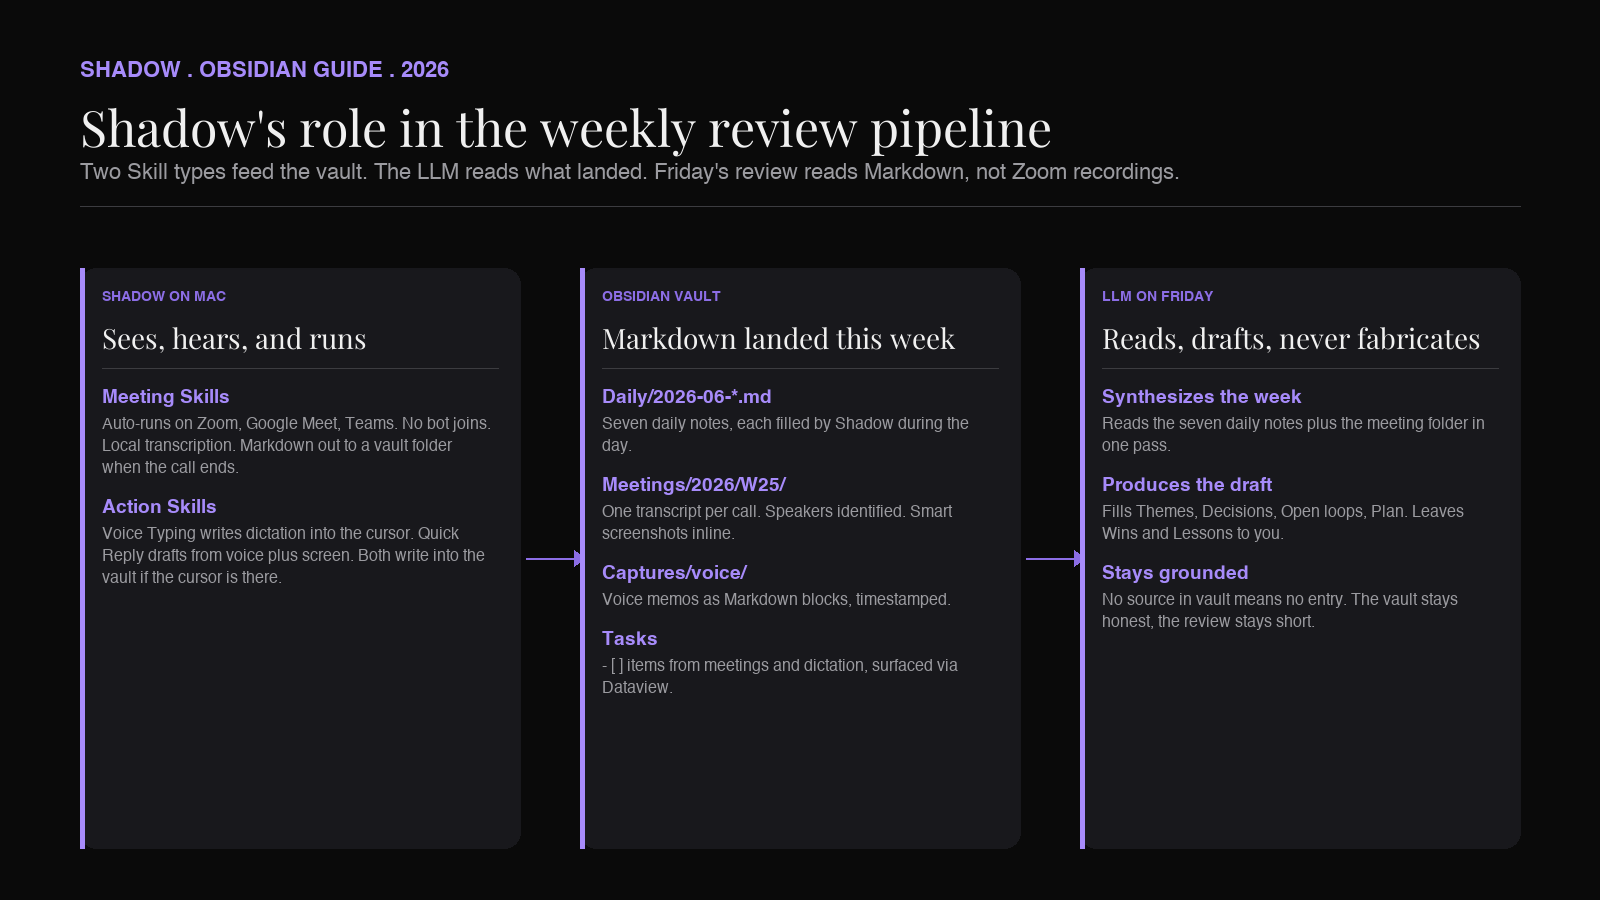Click the 'OBSIDIAN VAULT' label
The image size is (1600, 900).
(661, 296)
